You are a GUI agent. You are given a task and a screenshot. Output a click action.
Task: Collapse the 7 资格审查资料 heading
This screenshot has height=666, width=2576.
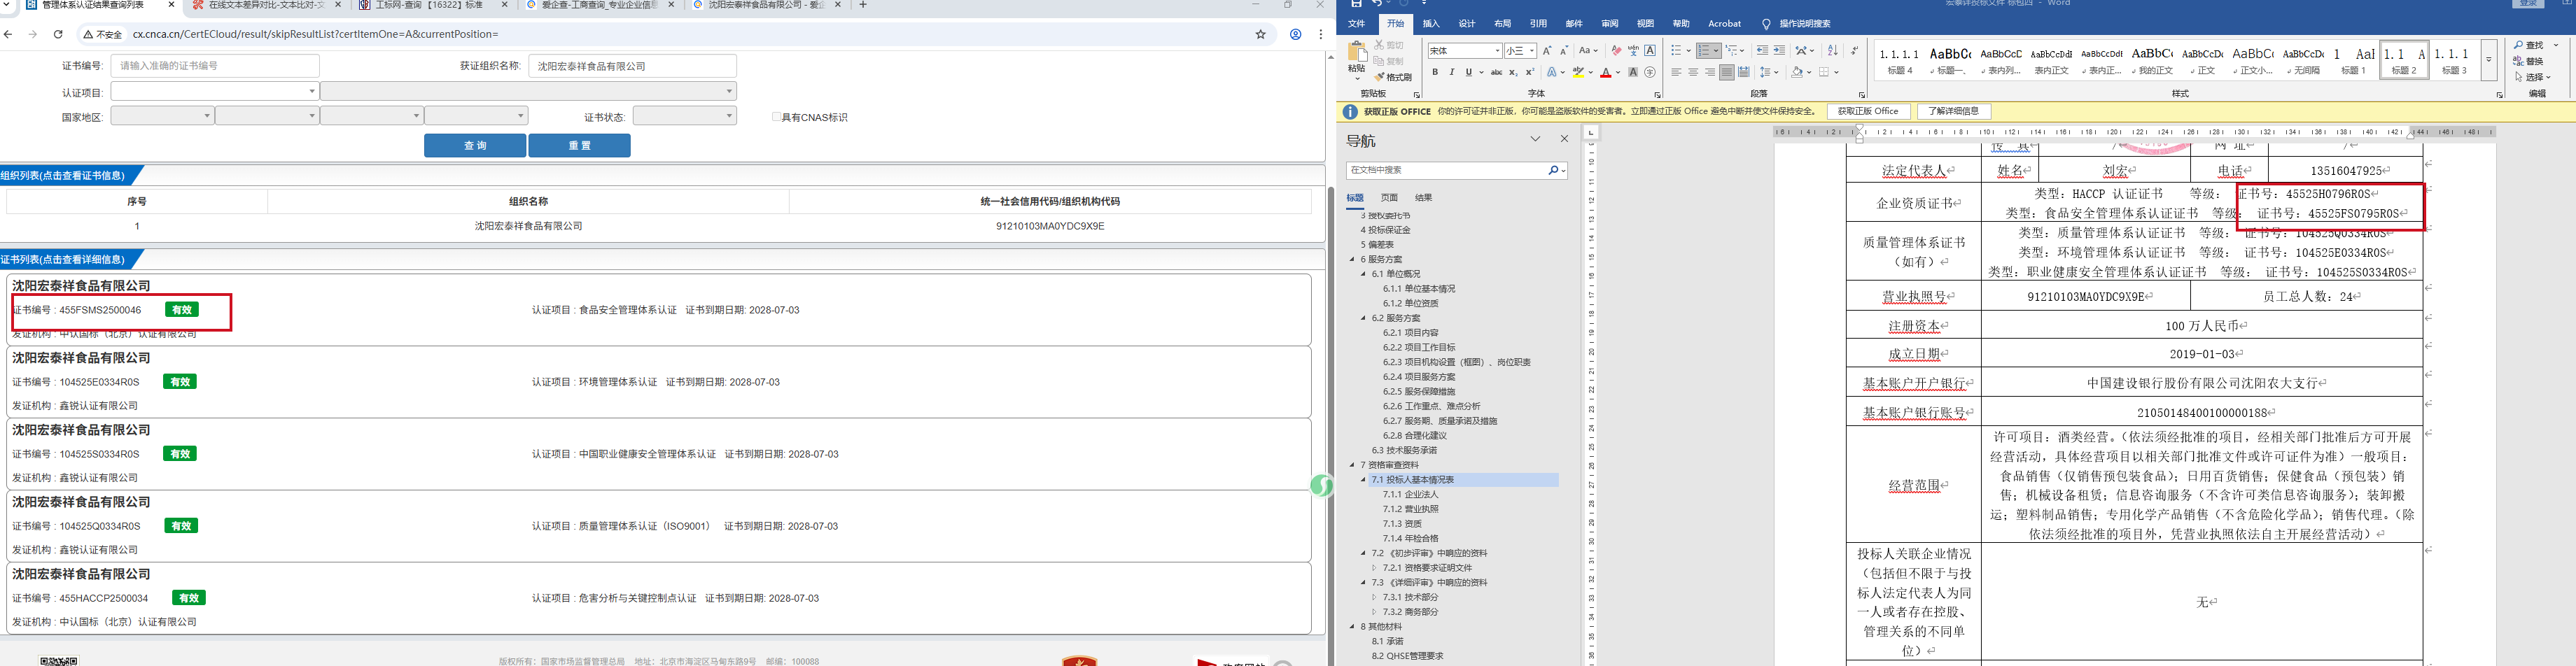tap(1352, 465)
